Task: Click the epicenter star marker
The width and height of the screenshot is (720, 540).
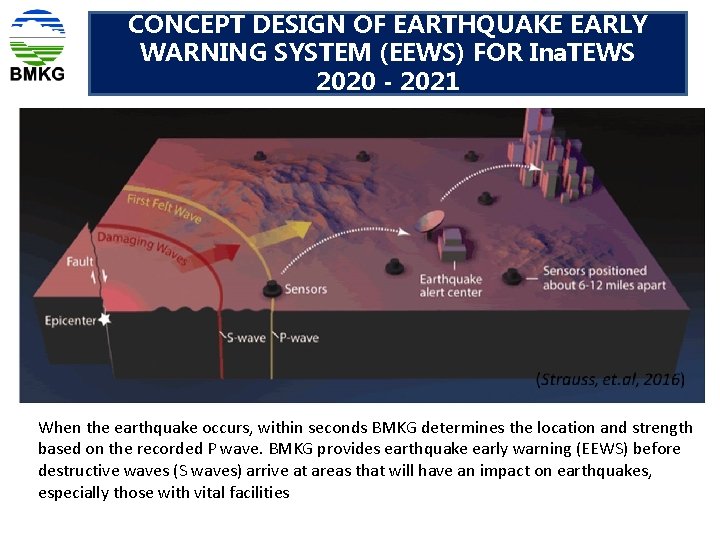Action: coord(105,319)
